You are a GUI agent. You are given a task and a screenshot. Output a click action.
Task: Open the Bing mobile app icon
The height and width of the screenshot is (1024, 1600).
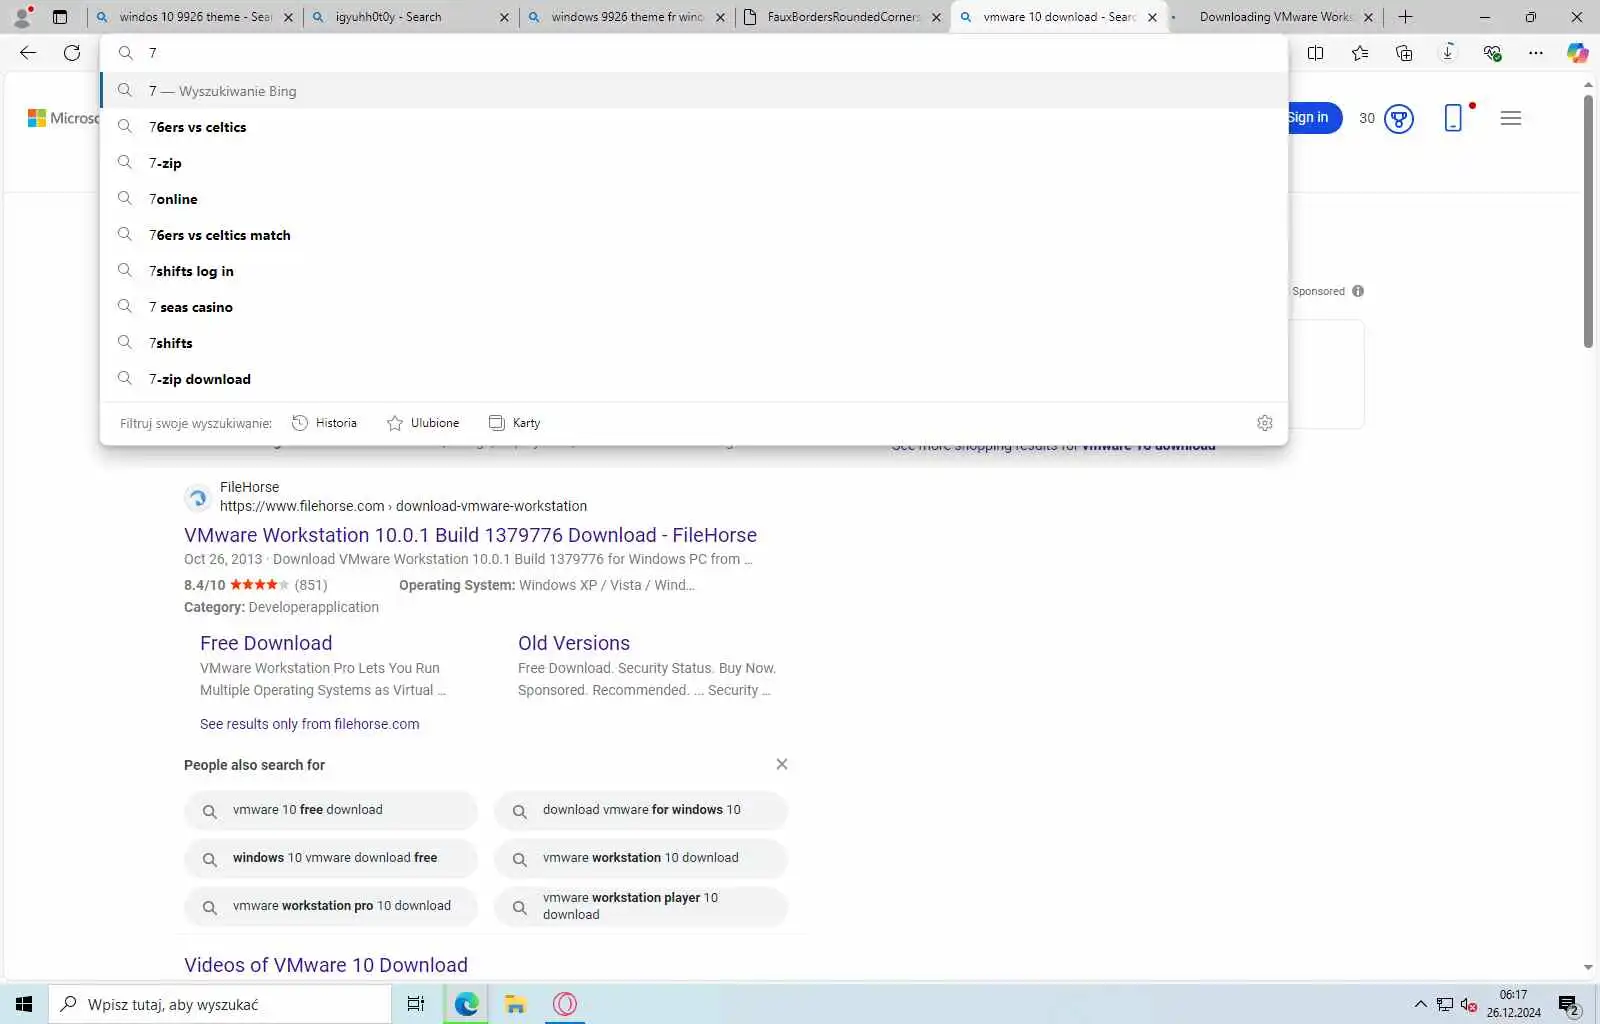click(x=1454, y=118)
